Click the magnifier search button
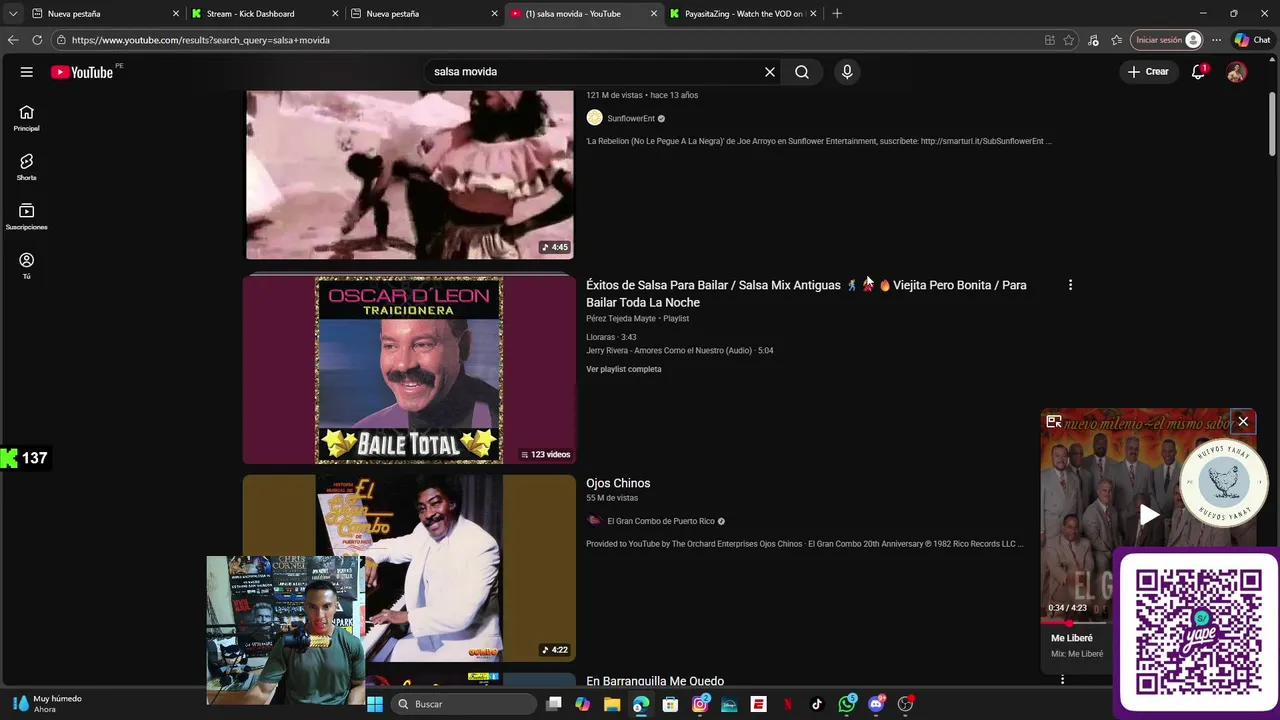 tap(802, 72)
